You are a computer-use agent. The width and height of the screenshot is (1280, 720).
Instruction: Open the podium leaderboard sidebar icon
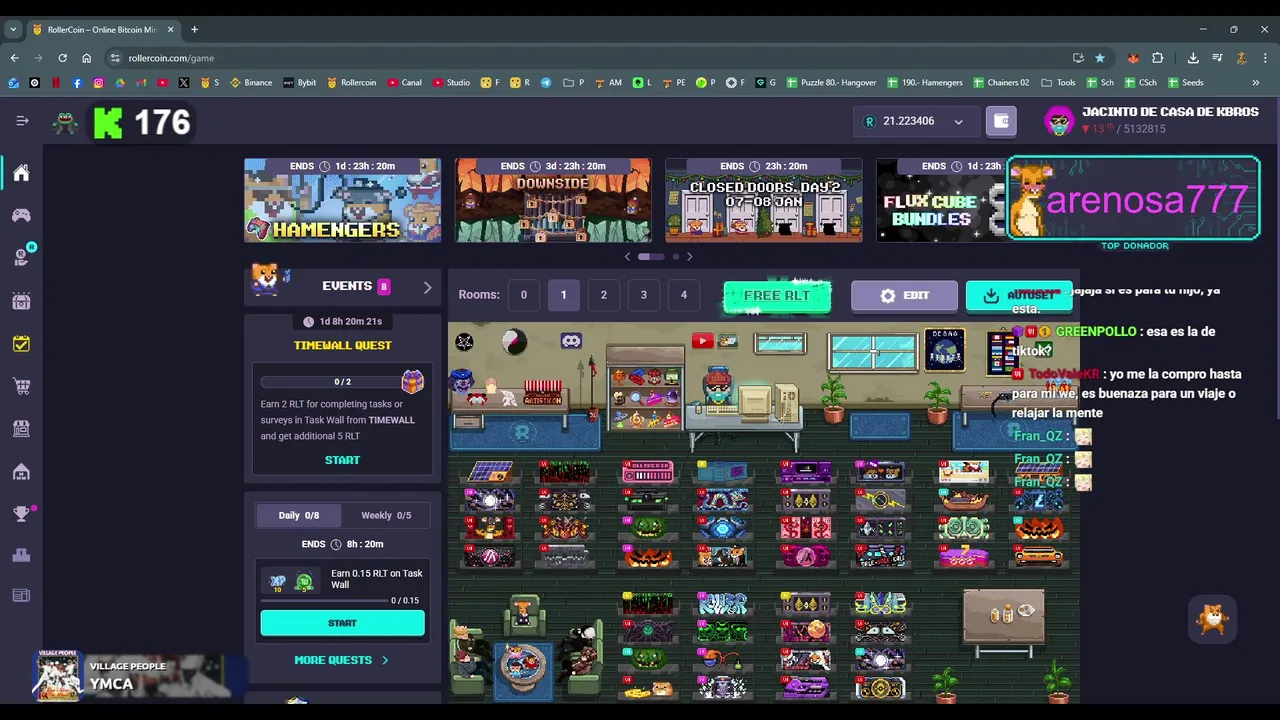21,555
